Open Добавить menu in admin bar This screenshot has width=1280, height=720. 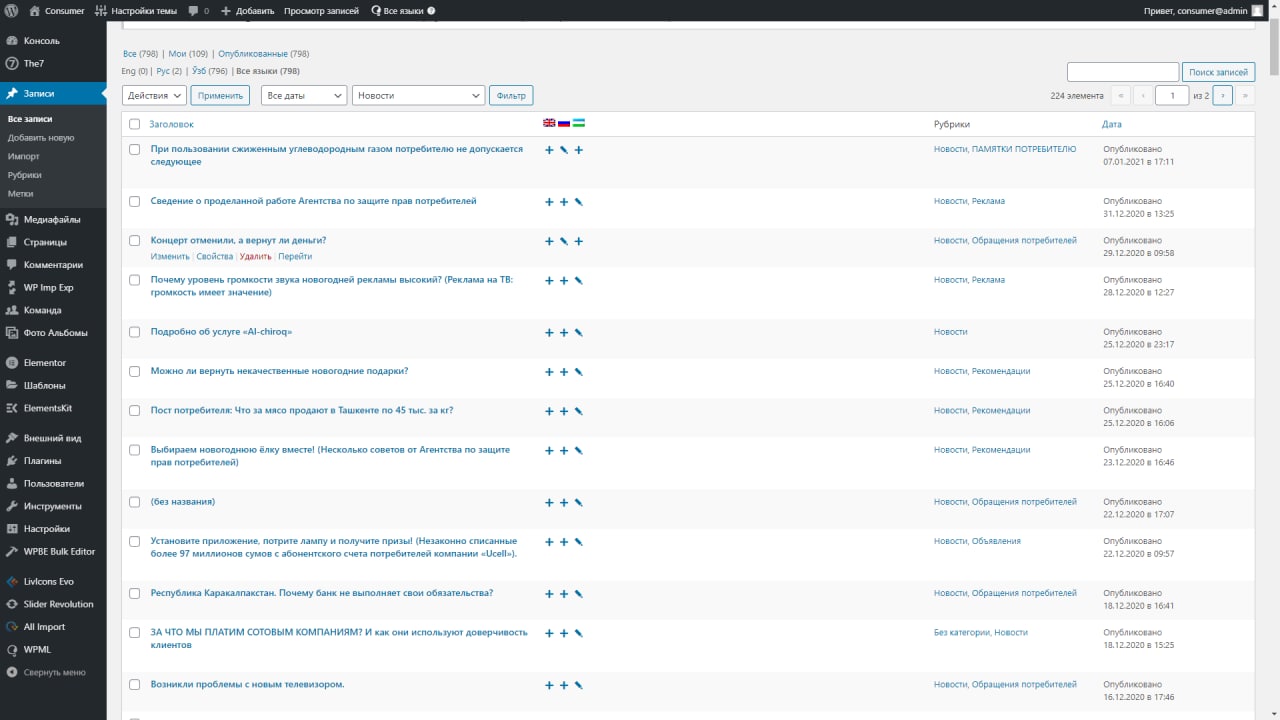[x=248, y=10]
